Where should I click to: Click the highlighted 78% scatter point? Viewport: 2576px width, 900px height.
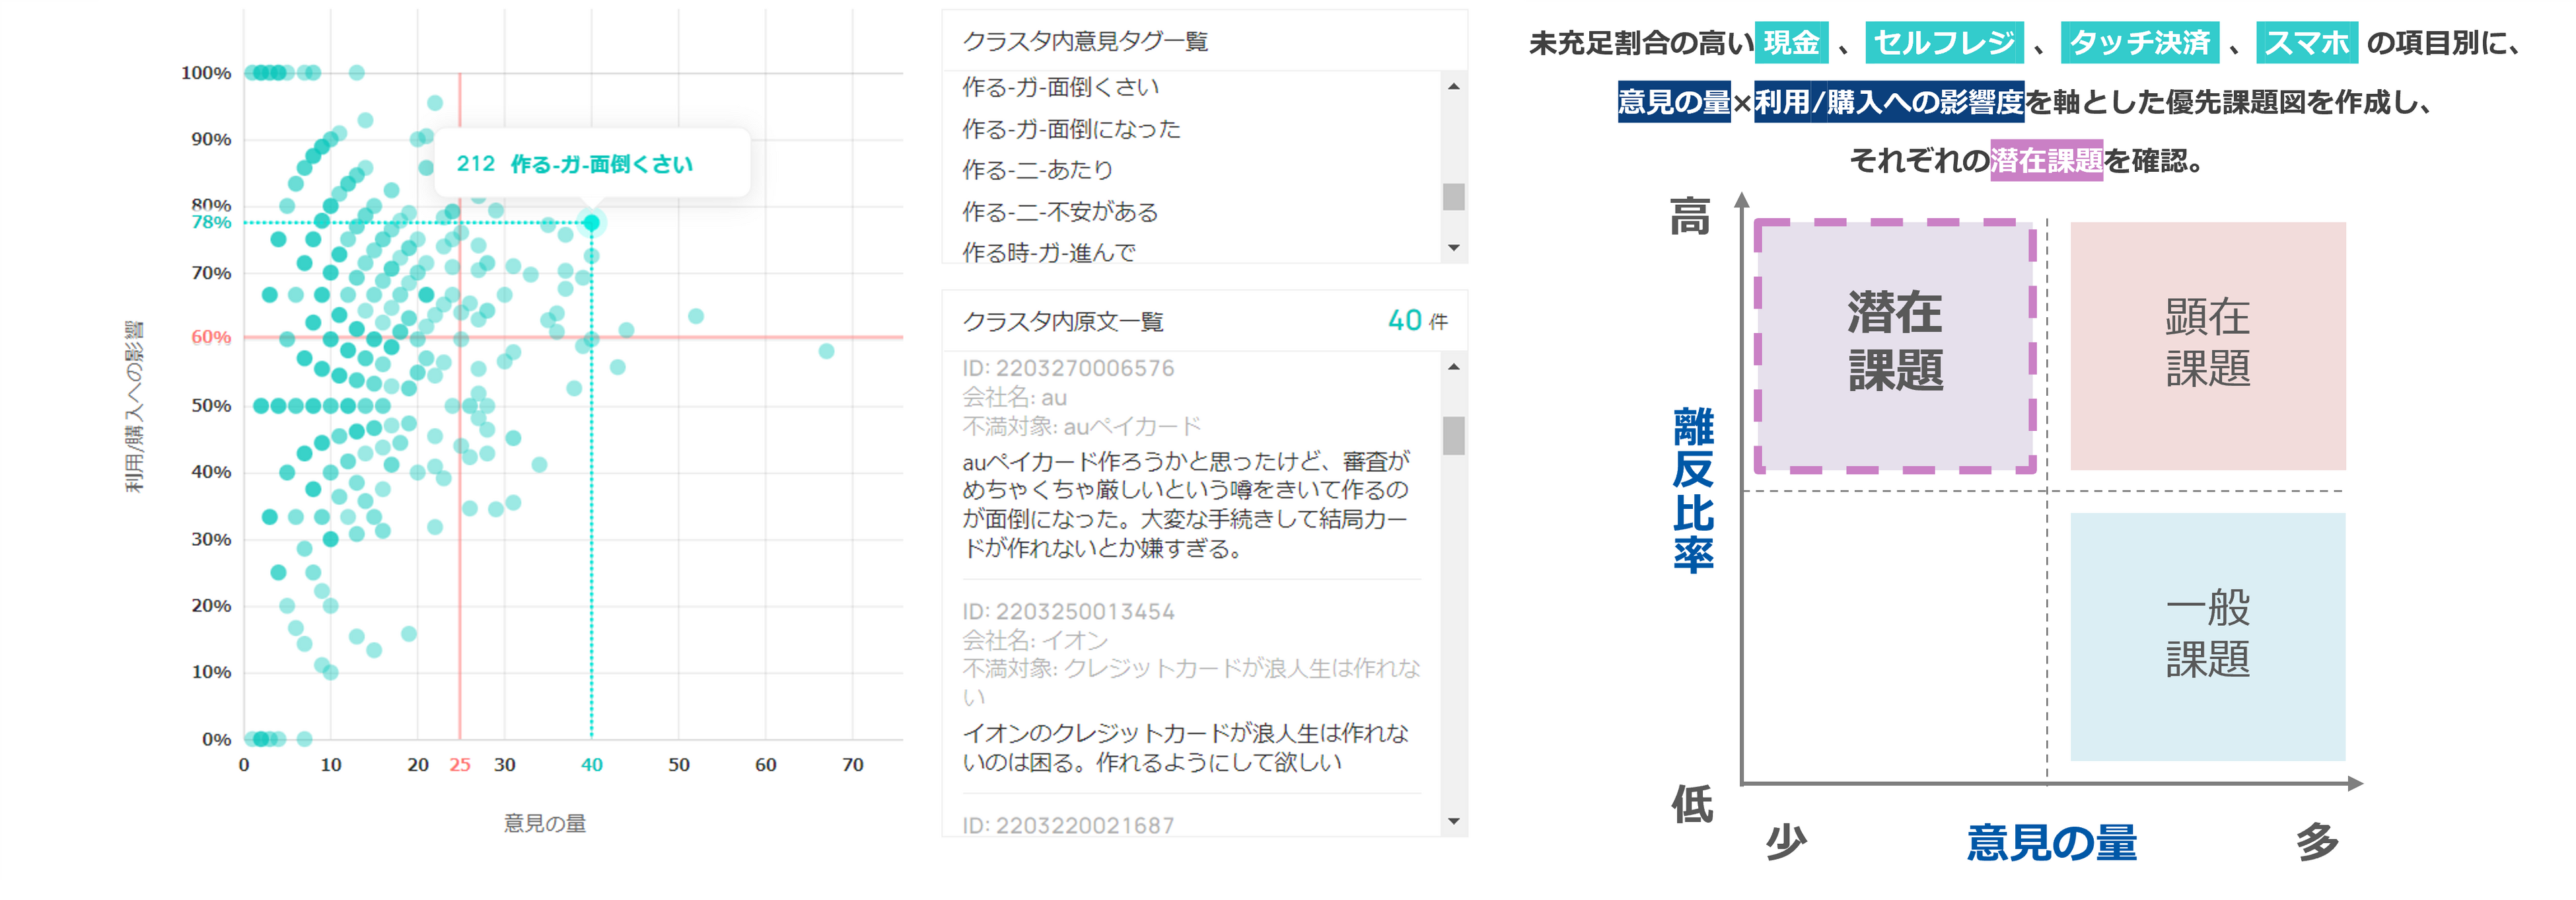tap(591, 222)
